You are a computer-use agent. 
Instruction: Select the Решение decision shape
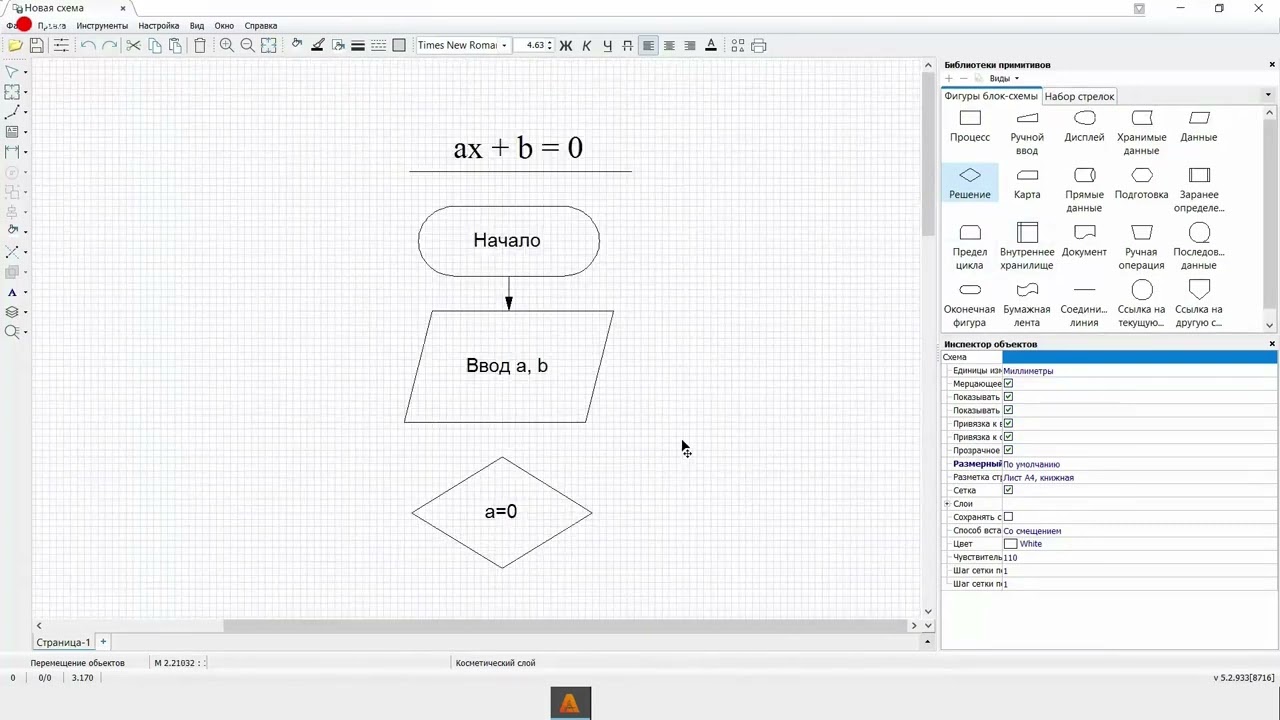(970, 183)
